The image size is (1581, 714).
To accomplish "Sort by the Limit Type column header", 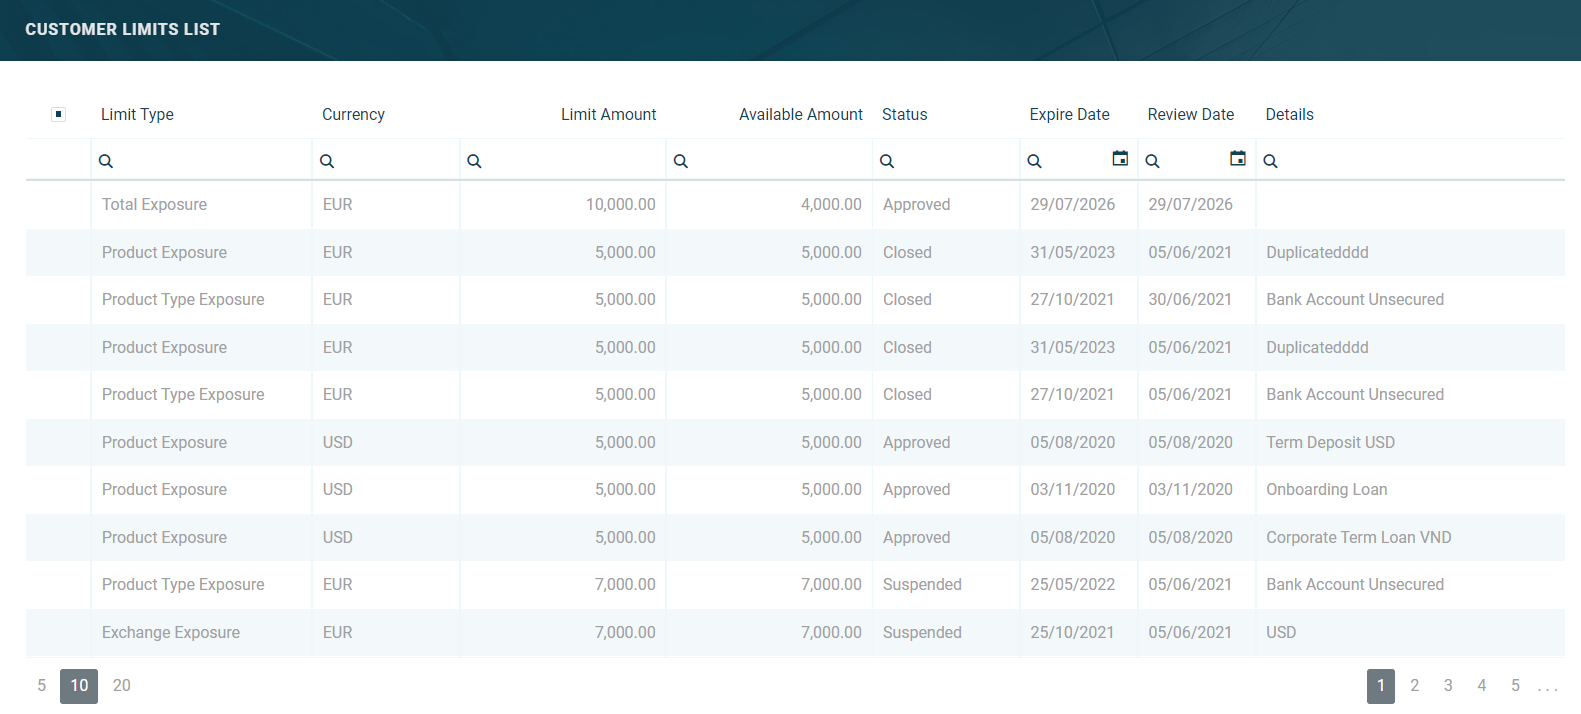I will (x=137, y=114).
